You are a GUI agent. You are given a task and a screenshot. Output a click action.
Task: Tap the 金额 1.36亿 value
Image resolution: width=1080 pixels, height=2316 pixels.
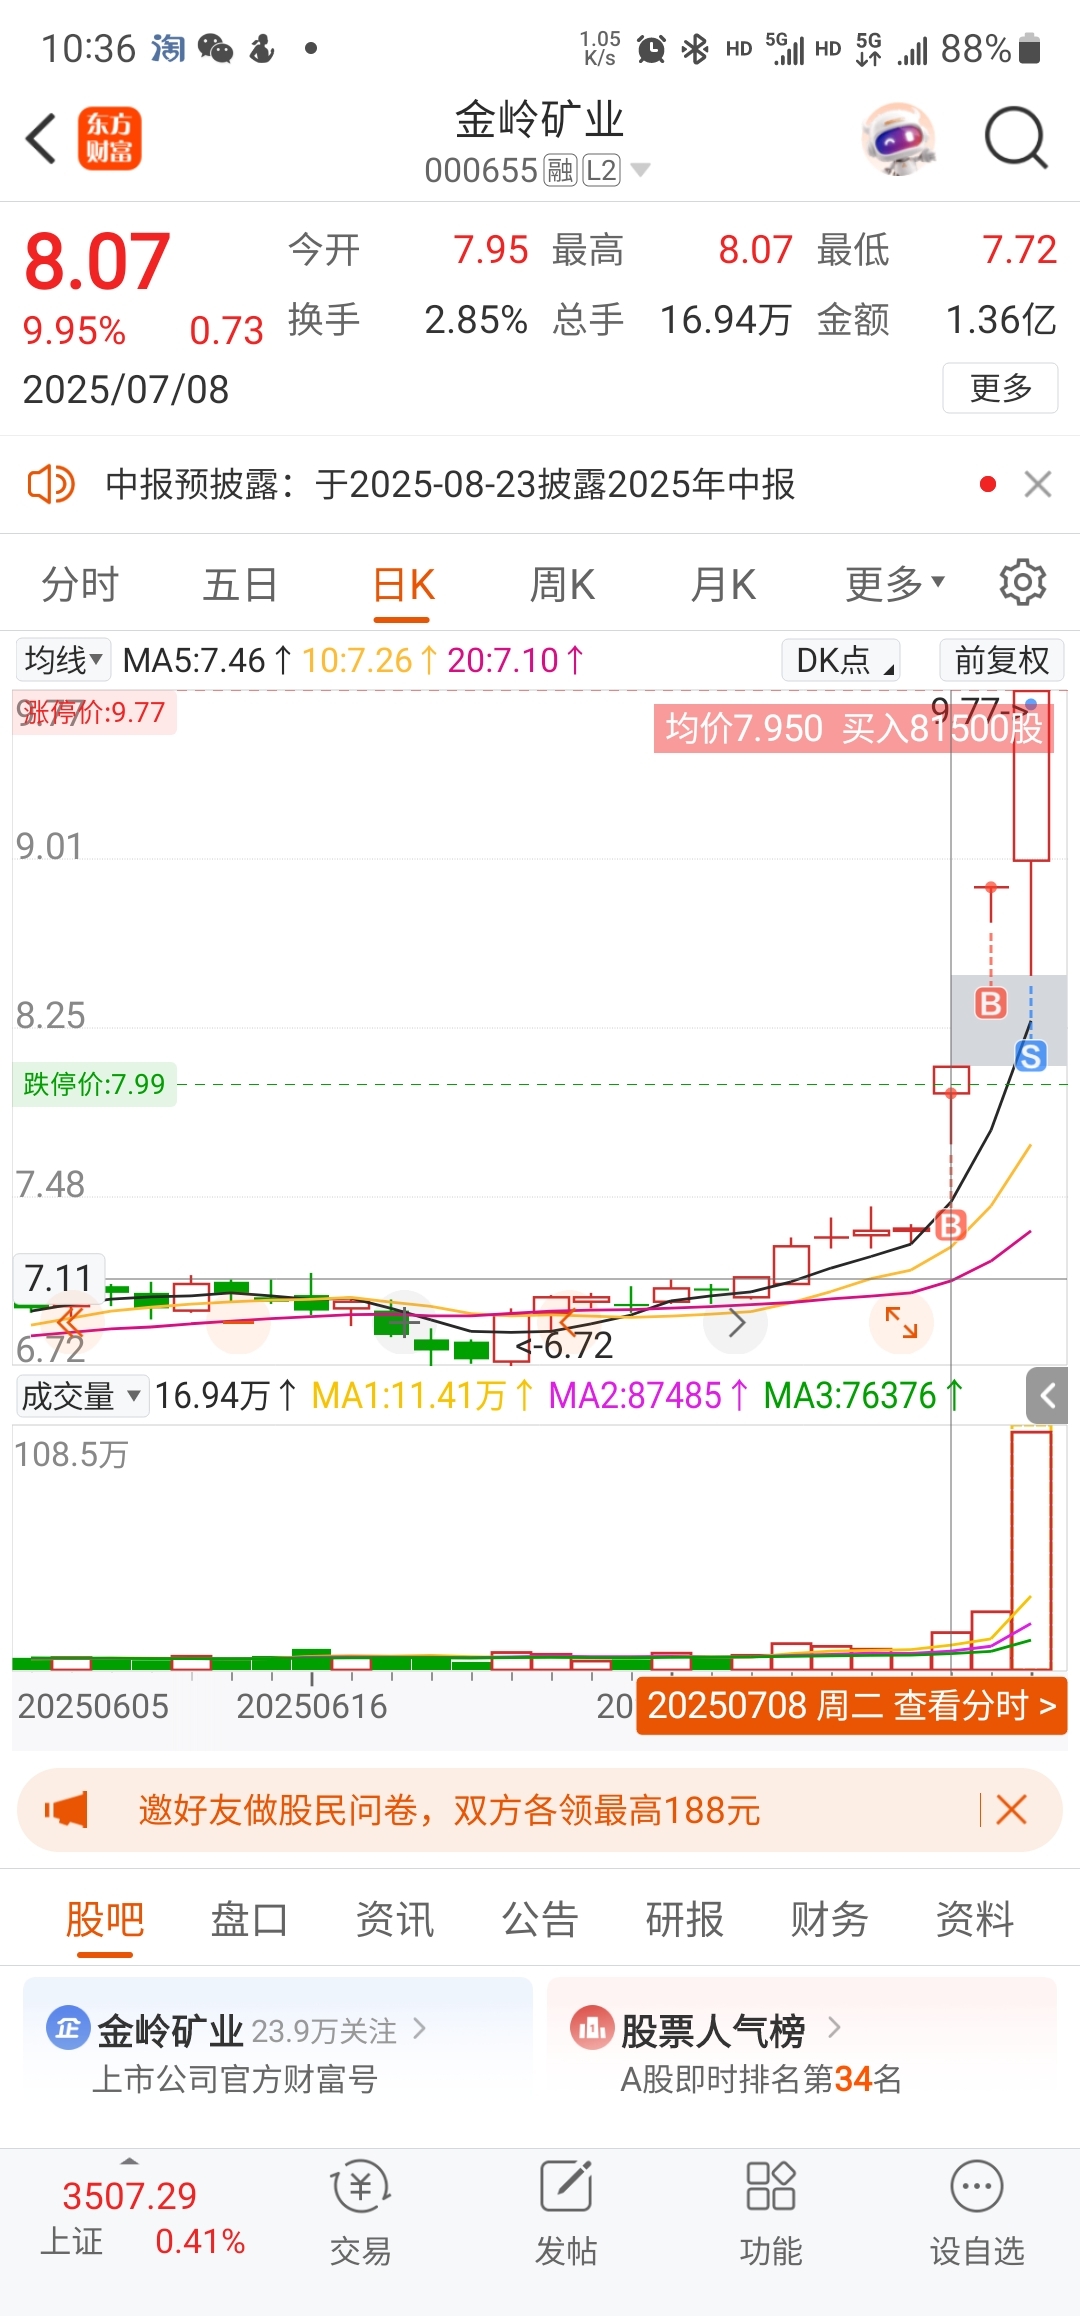click(1001, 320)
